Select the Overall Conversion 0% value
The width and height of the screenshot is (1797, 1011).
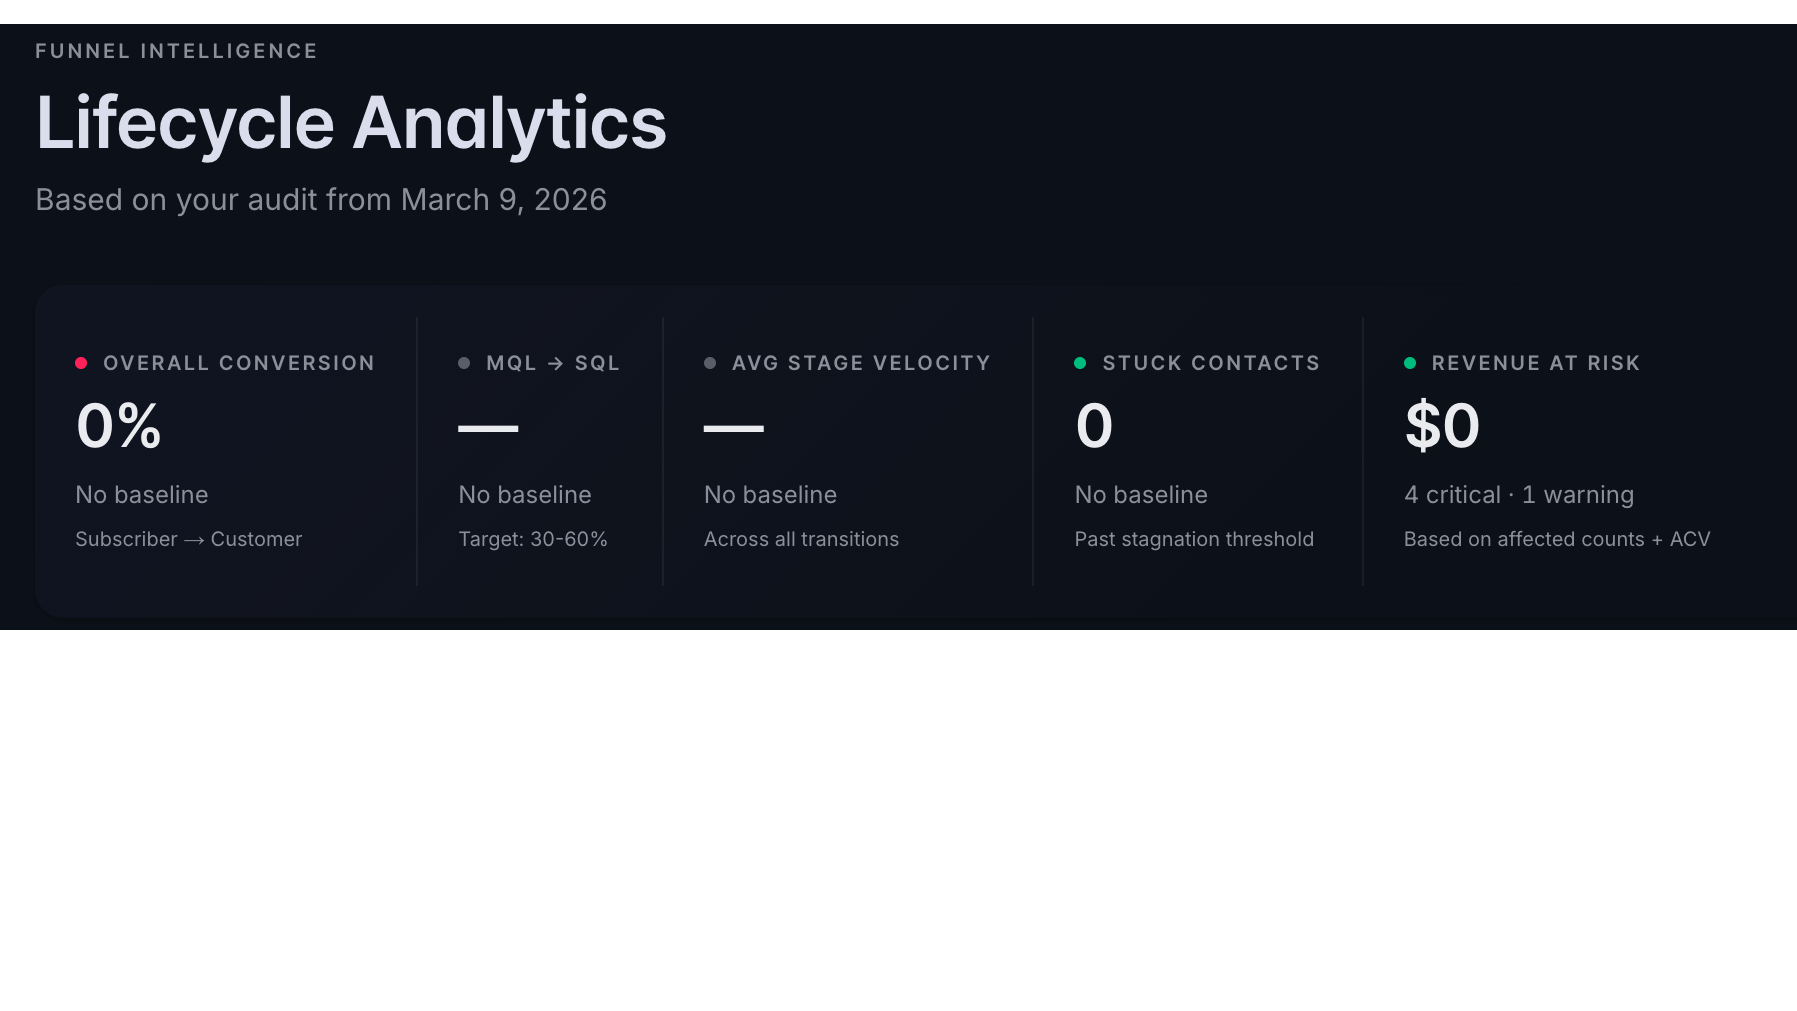pyautogui.click(x=119, y=426)
